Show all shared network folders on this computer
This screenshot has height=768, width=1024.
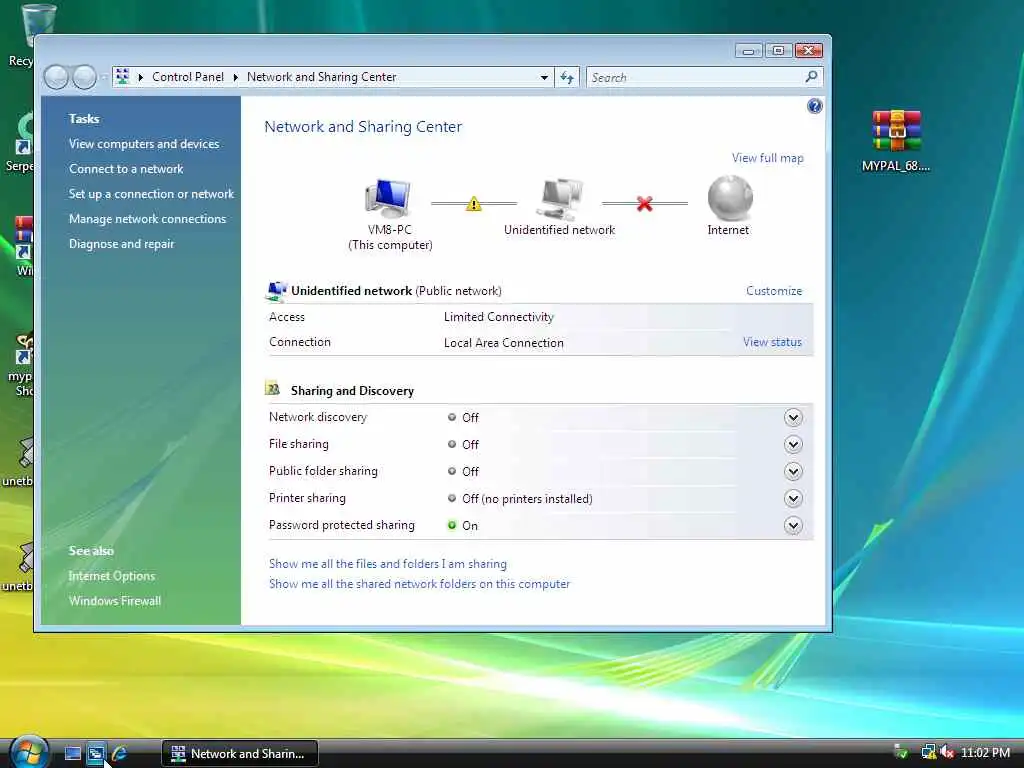tap(419, 584)
